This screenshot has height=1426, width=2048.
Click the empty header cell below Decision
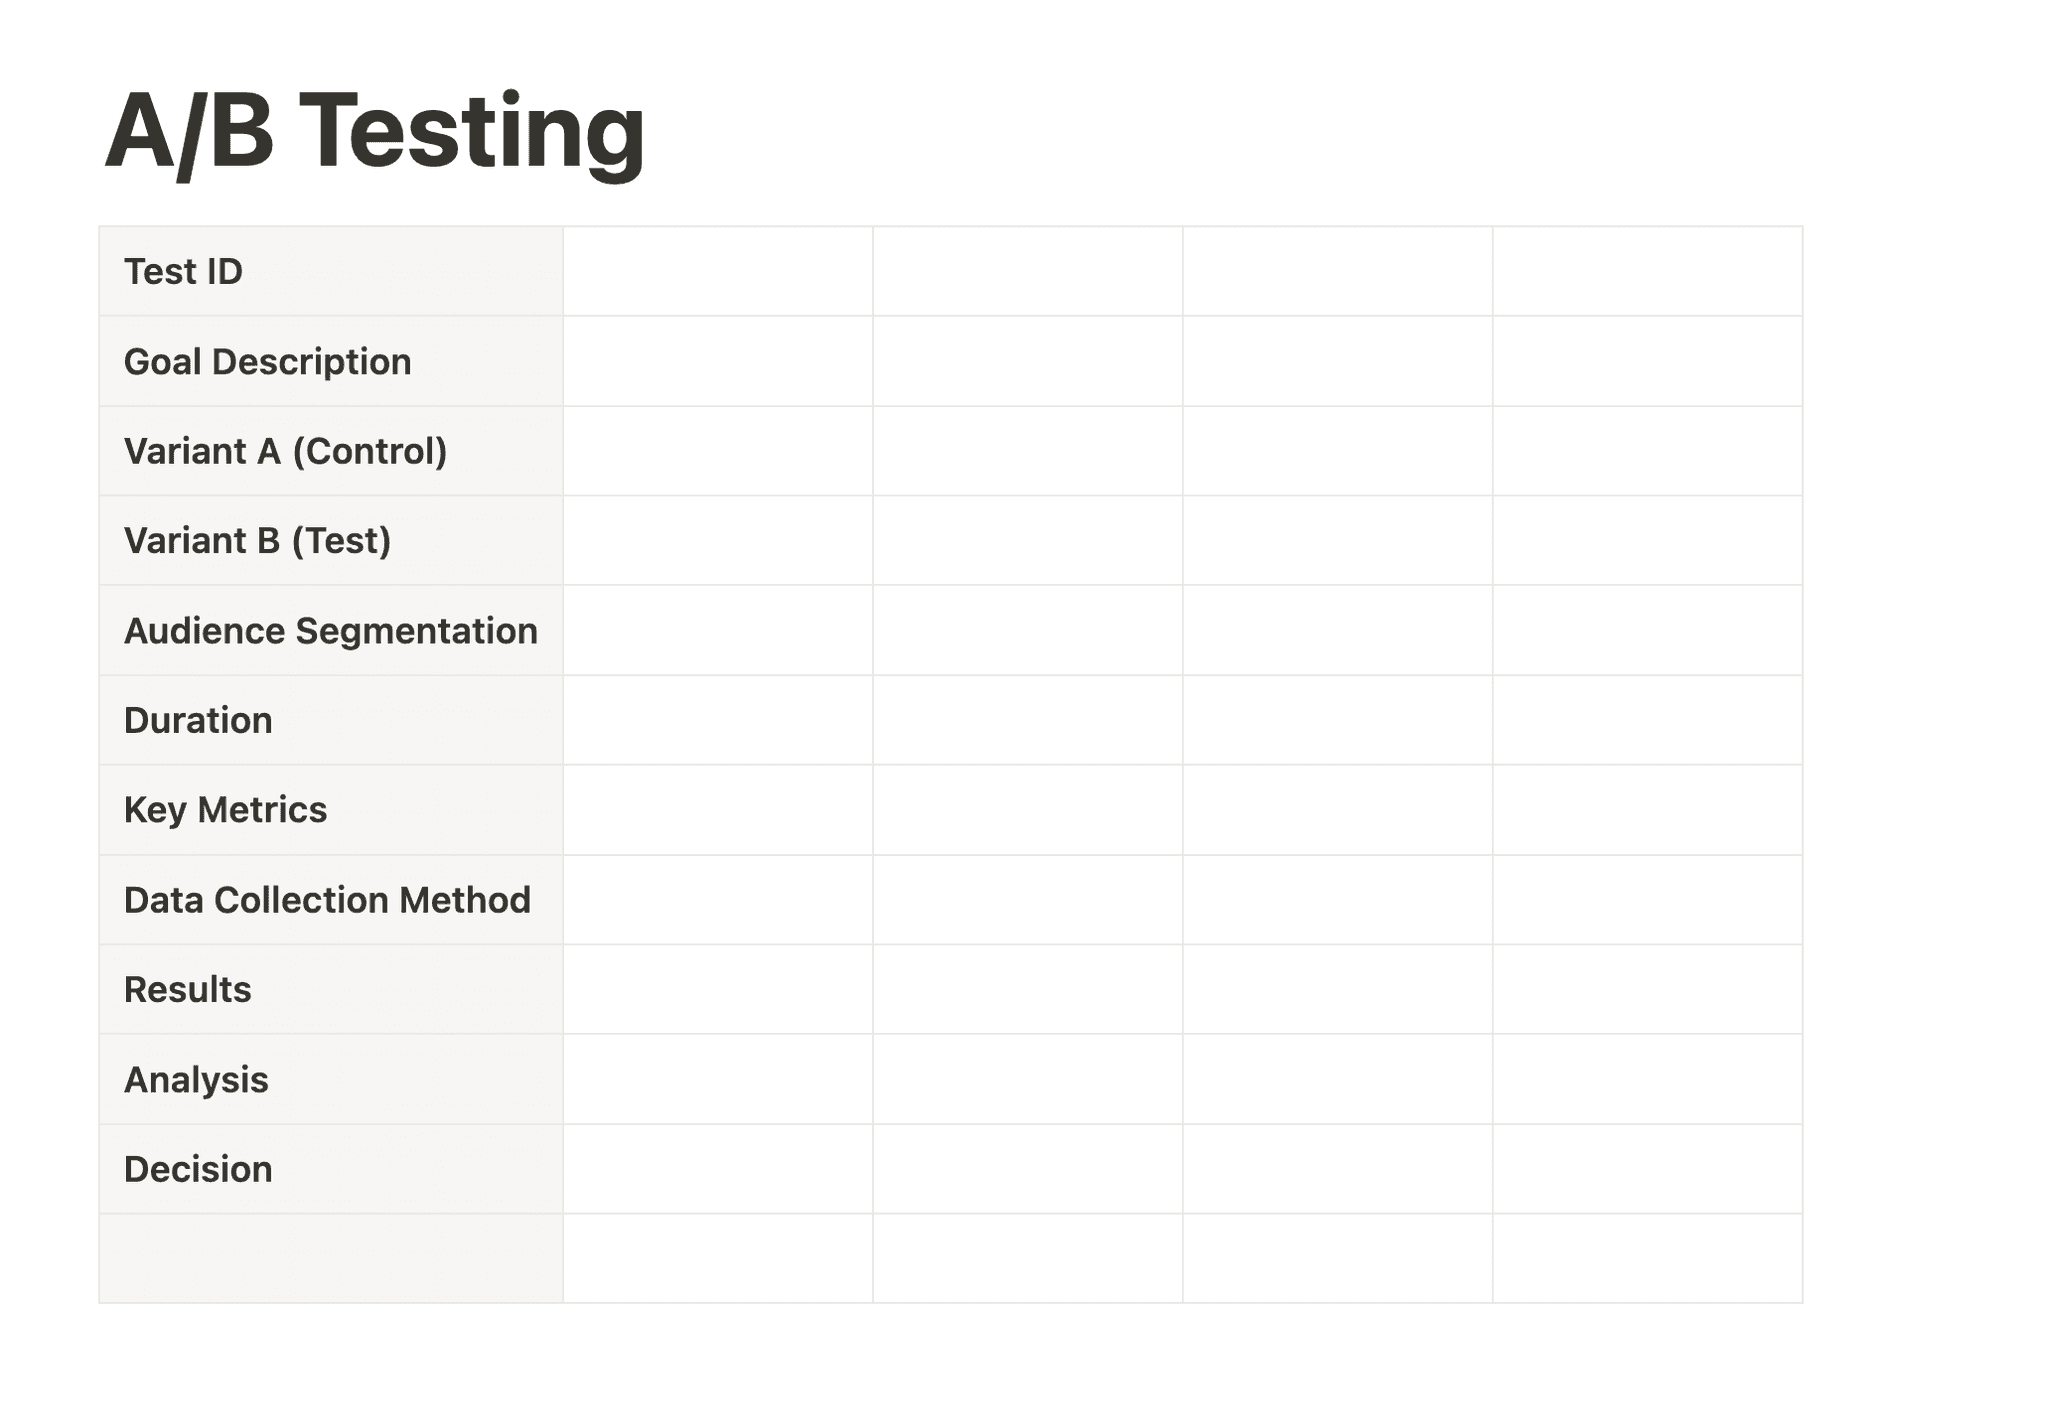331,1259
